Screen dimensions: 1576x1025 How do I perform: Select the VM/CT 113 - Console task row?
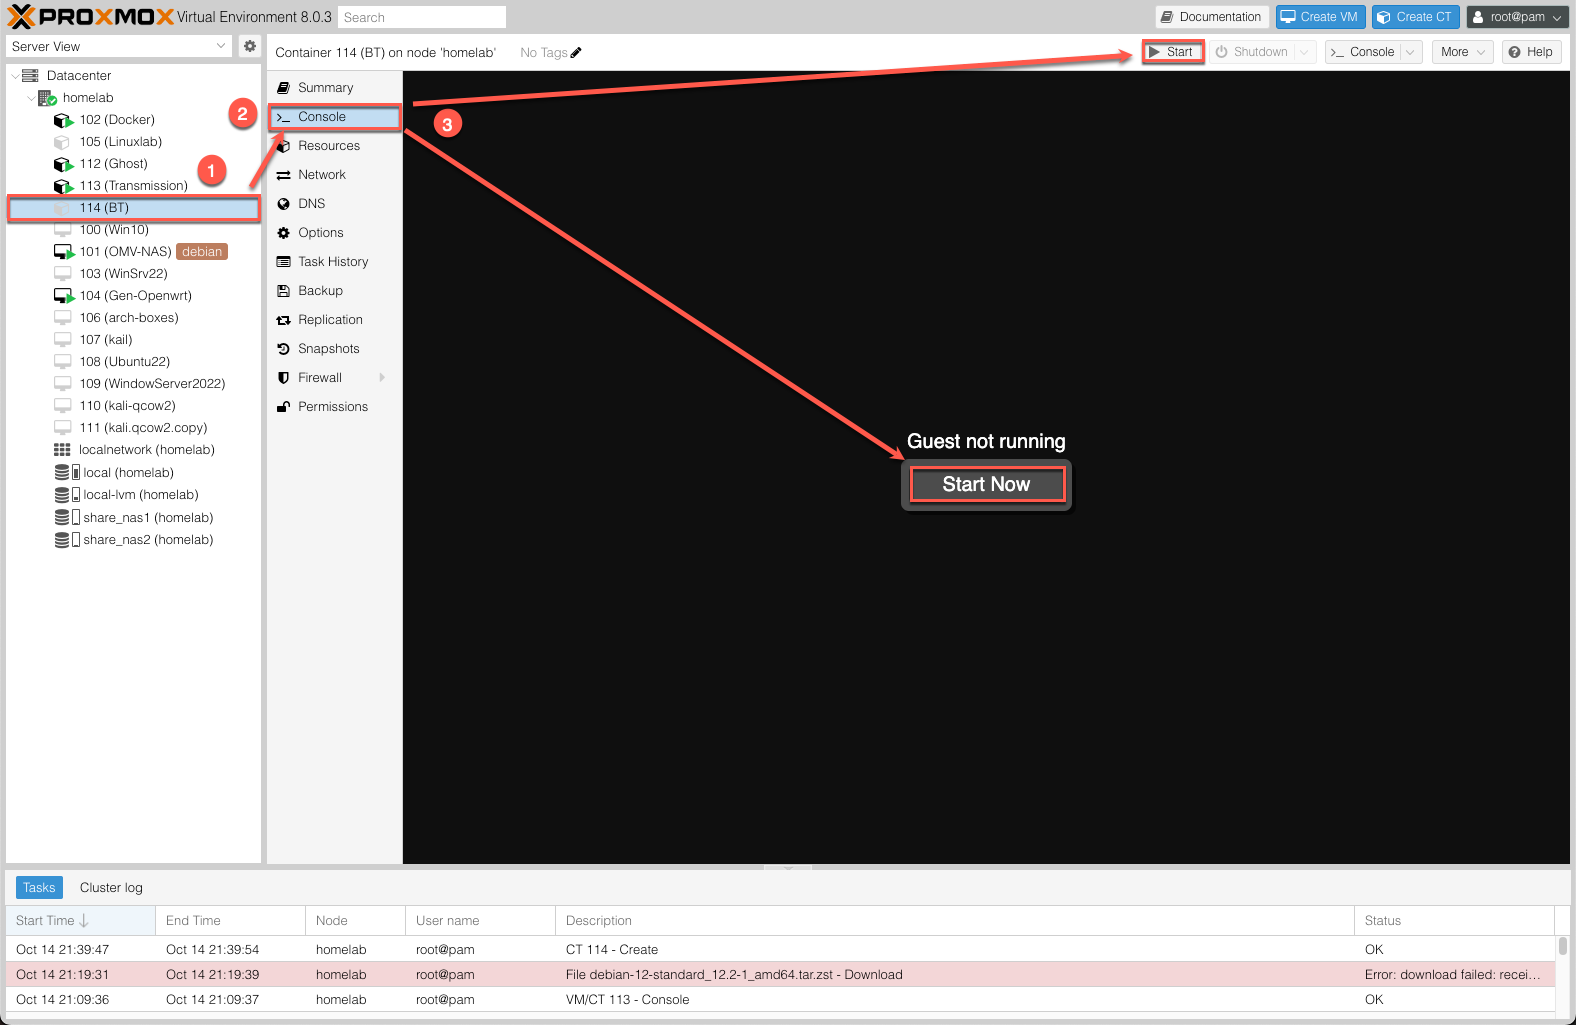(x=780, y=1000)
